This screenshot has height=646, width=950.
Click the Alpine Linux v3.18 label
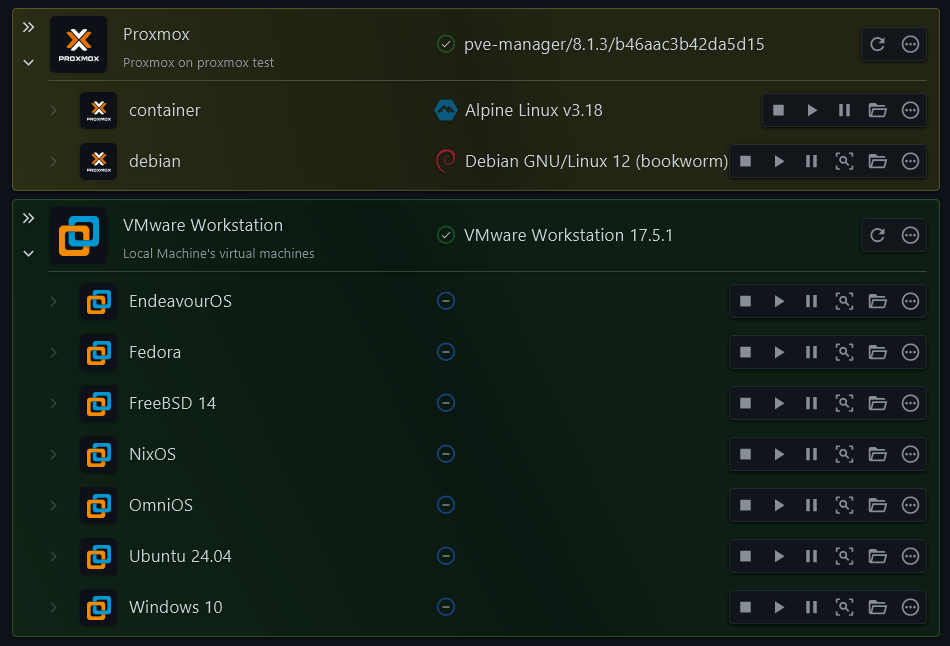(x=533, y=110)
